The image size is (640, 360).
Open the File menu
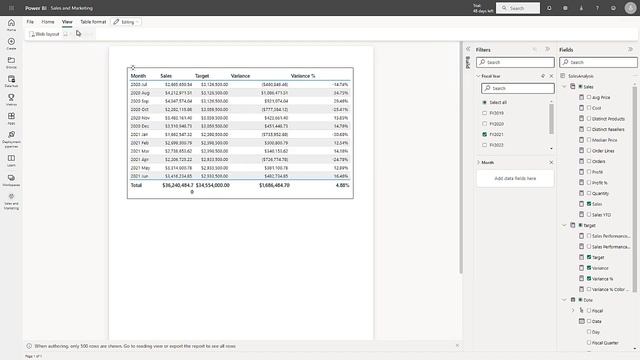[30, 22]
